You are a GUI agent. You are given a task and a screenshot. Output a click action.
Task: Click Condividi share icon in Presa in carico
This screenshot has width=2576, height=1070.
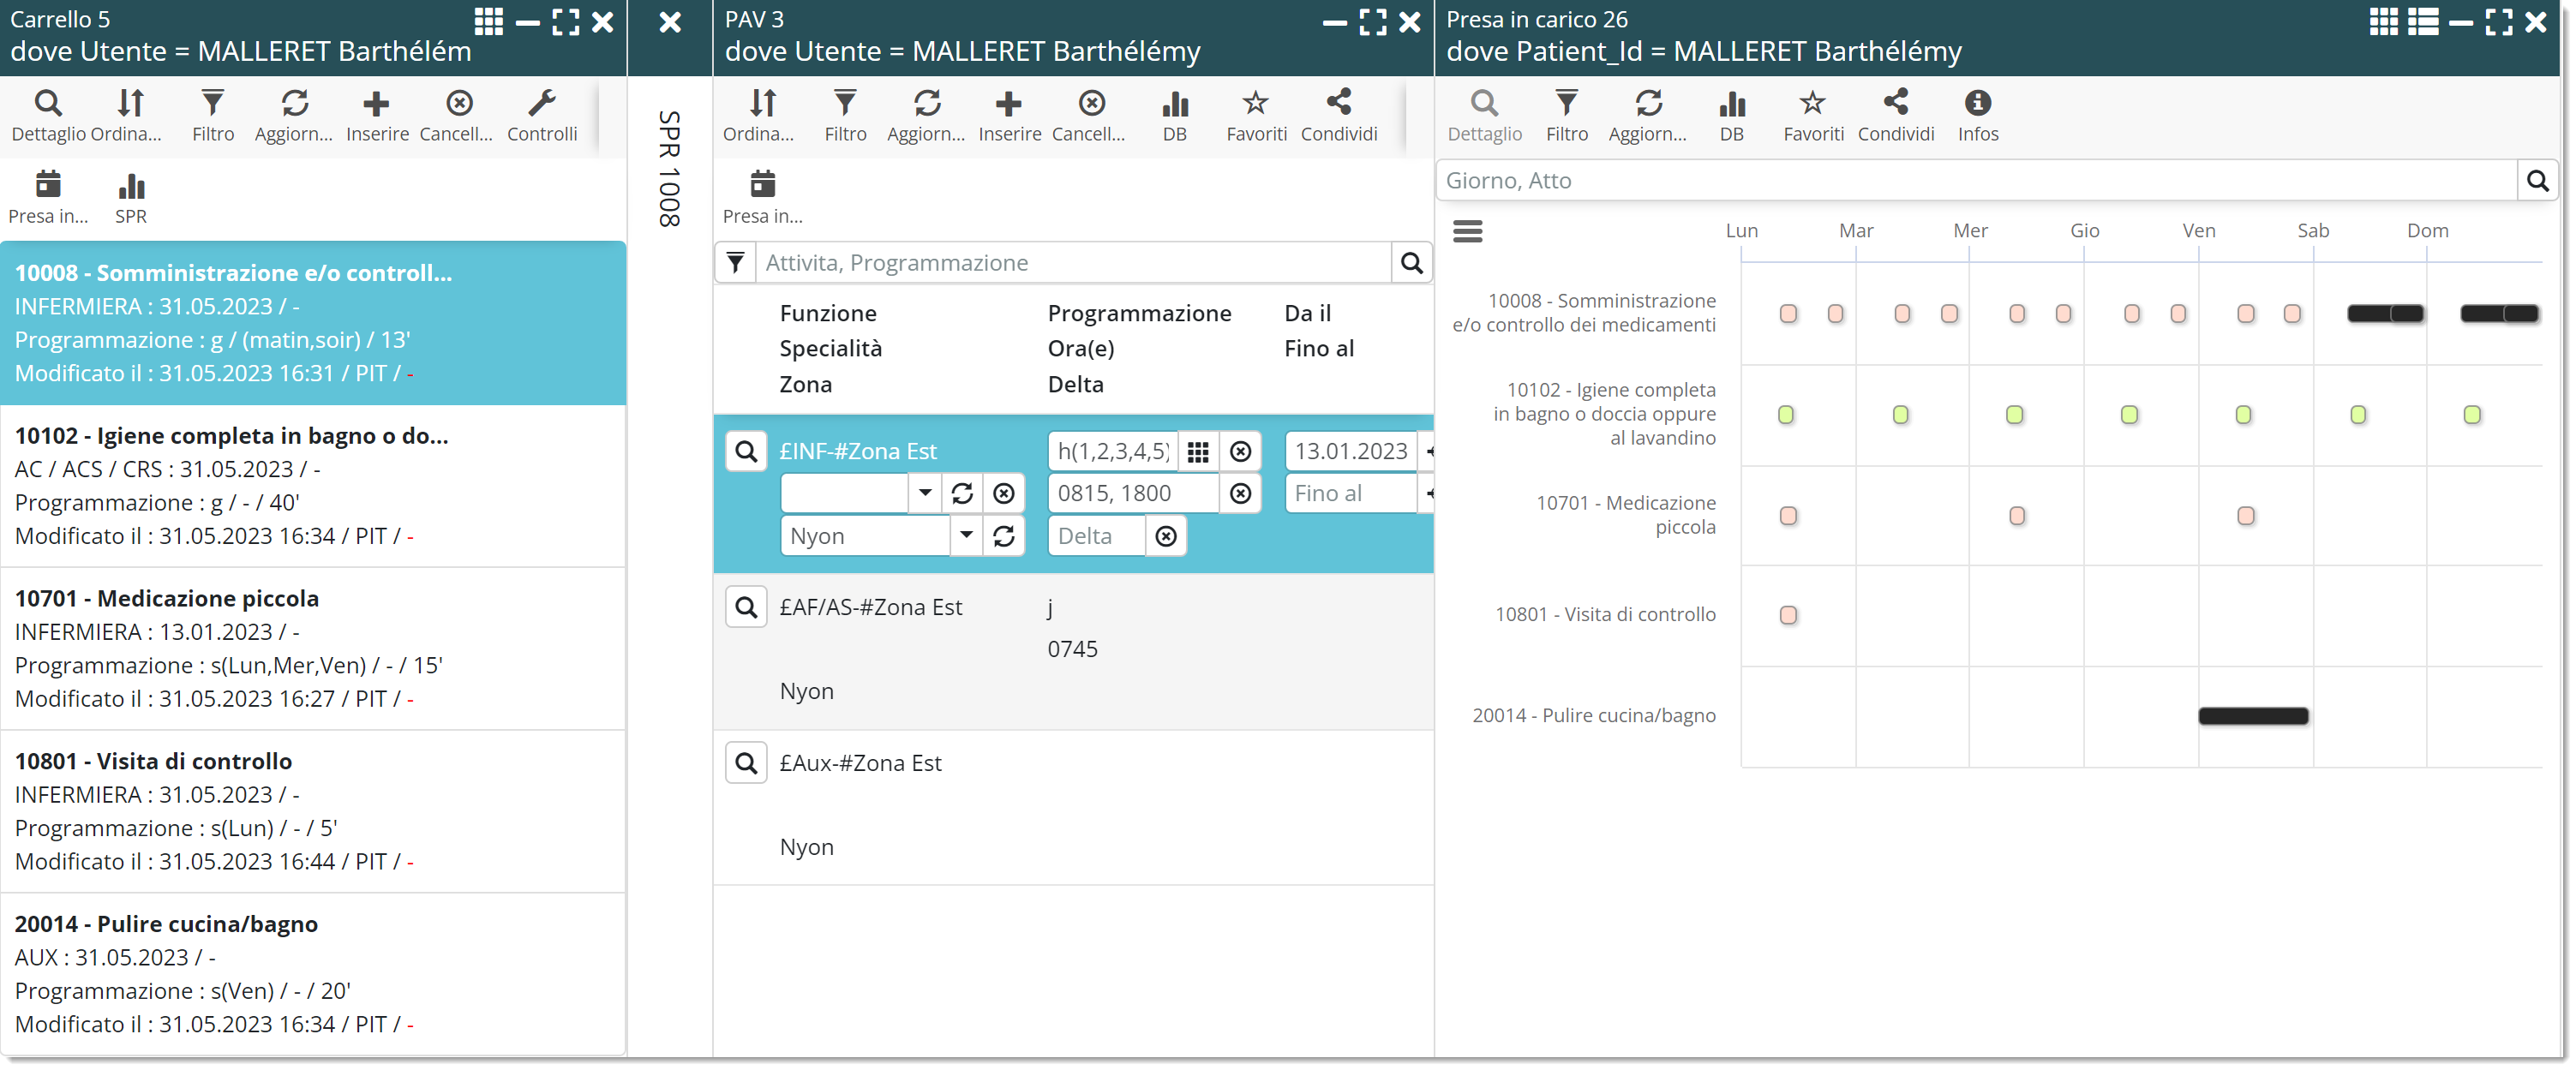1895,104
